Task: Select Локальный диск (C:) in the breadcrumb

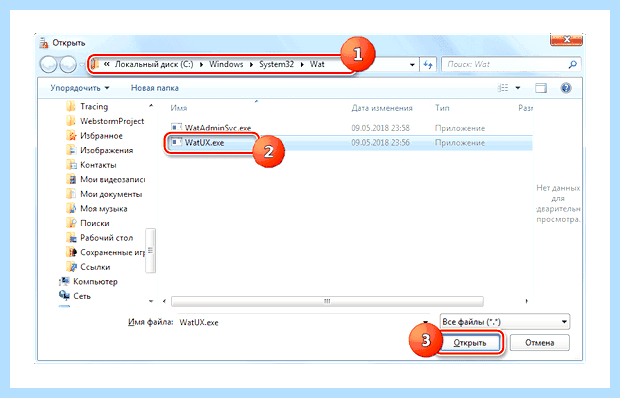Action: (154, 64)
